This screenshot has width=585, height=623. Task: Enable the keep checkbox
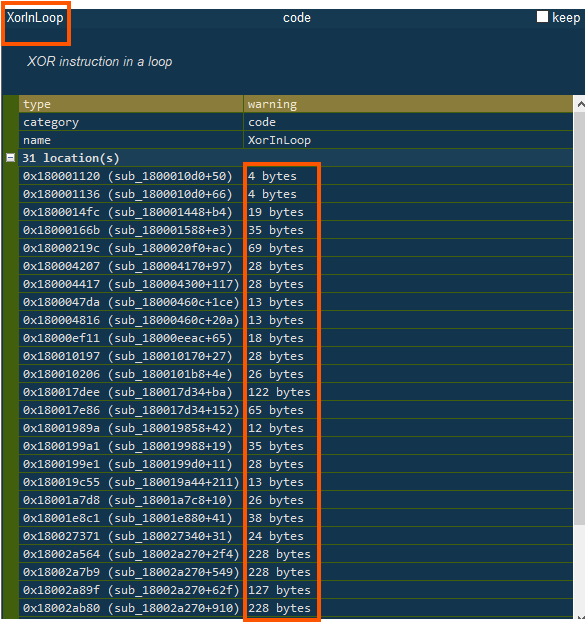[x=542, y=17]
